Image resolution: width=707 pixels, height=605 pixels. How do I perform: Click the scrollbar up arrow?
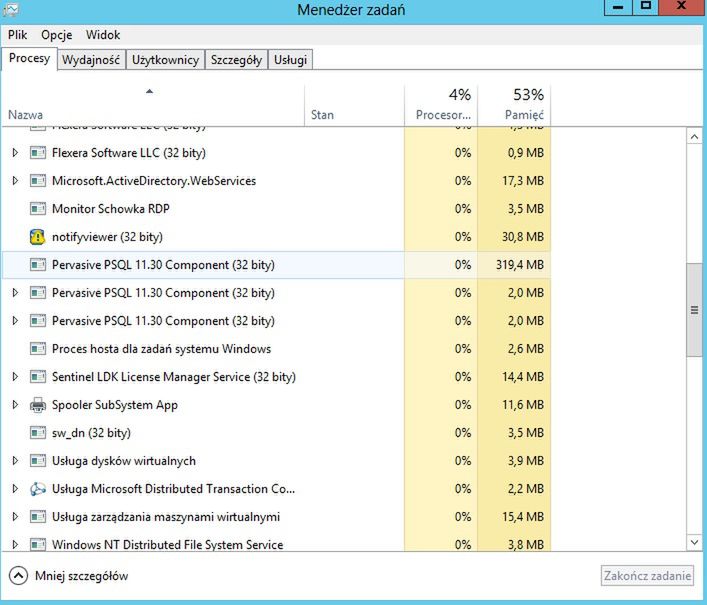point(694,137)
